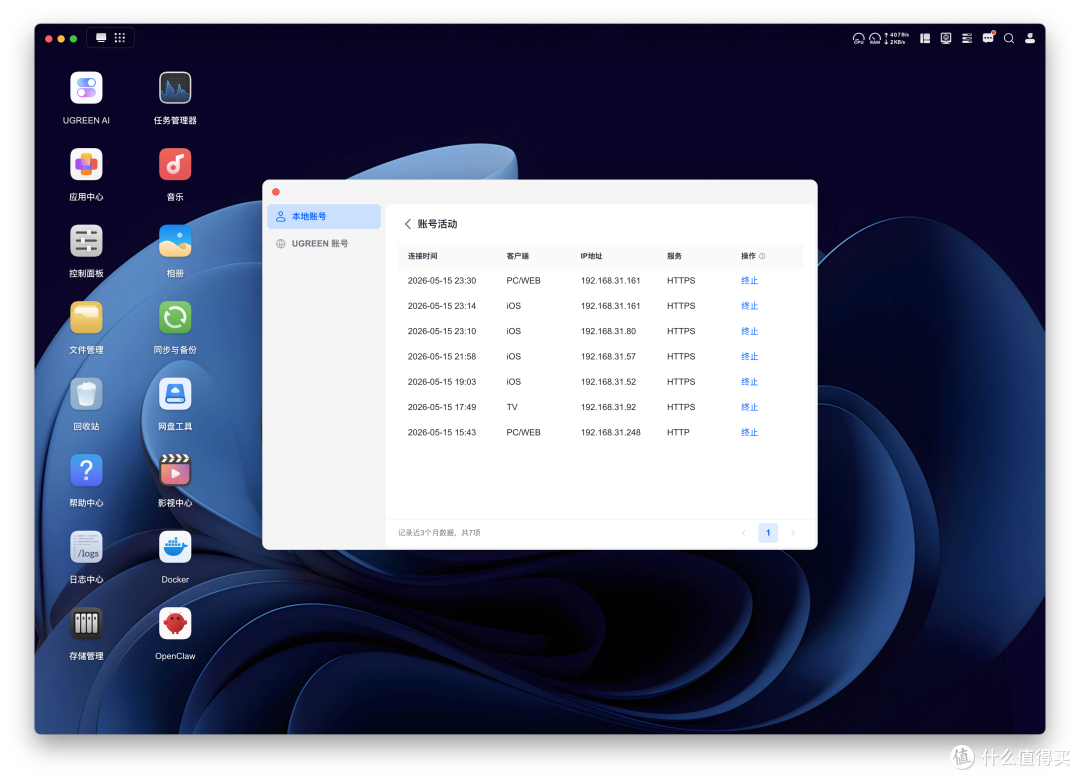Select the 本地账号 local account tab
This screenshot has width=1080, height=780.
[324, 216]
